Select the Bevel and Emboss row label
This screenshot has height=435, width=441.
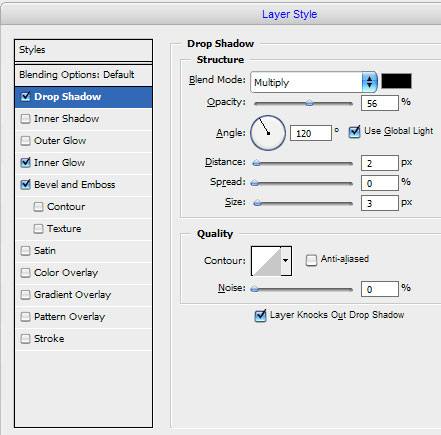74,185
